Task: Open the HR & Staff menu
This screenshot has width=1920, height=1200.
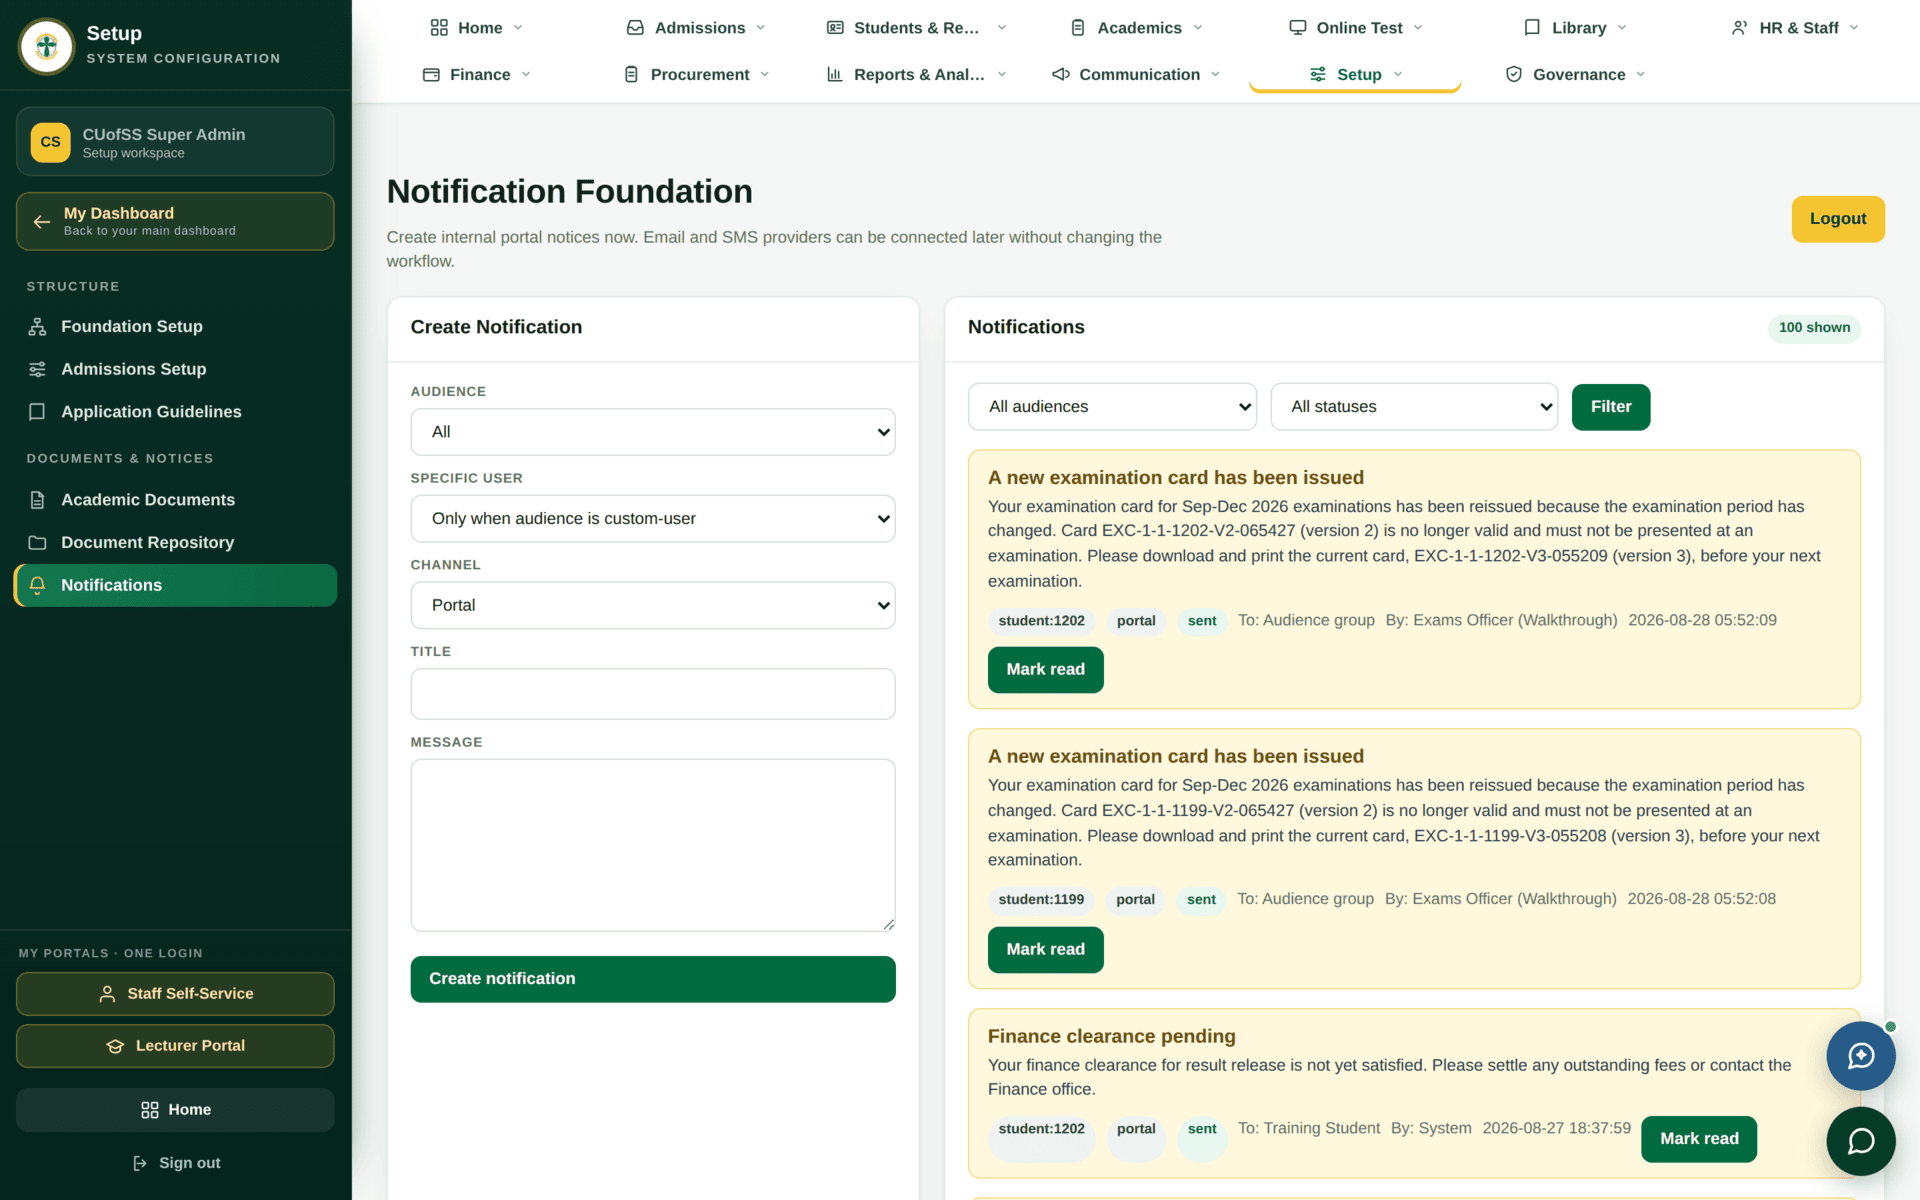Action: click(1795, 28)
